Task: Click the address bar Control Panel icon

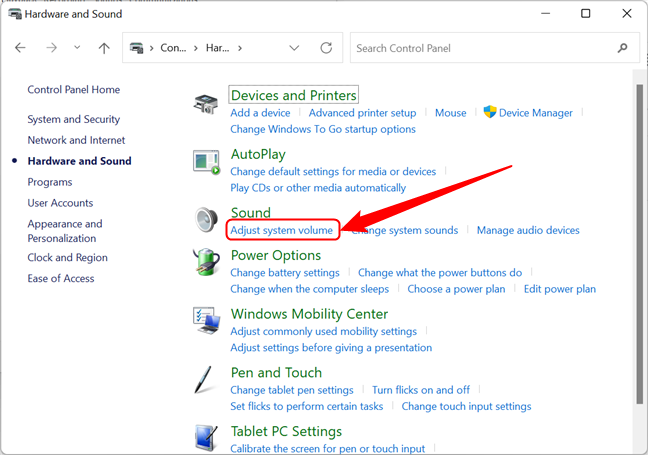Action: (x=136, y=48)
